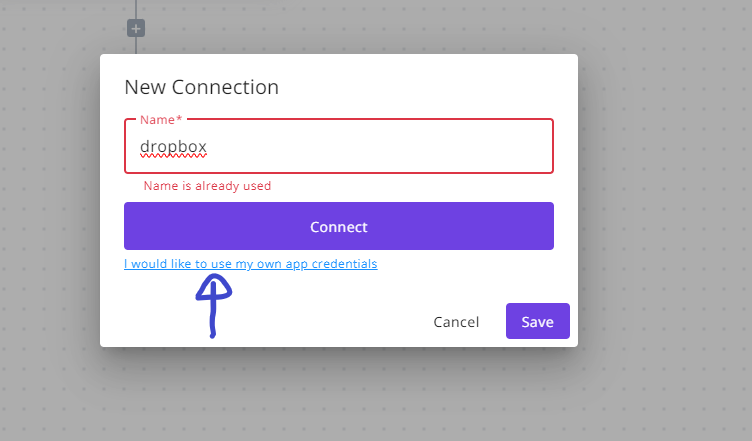This screenshot has height=441, width=752.
Task: Click the red 'Name*' field label
Action: [161, 119]
